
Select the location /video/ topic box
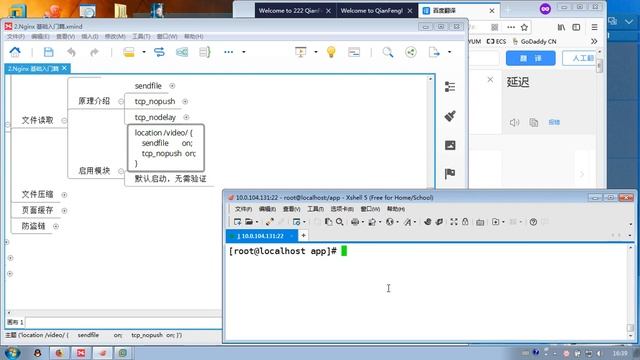[x=165, y=148]
